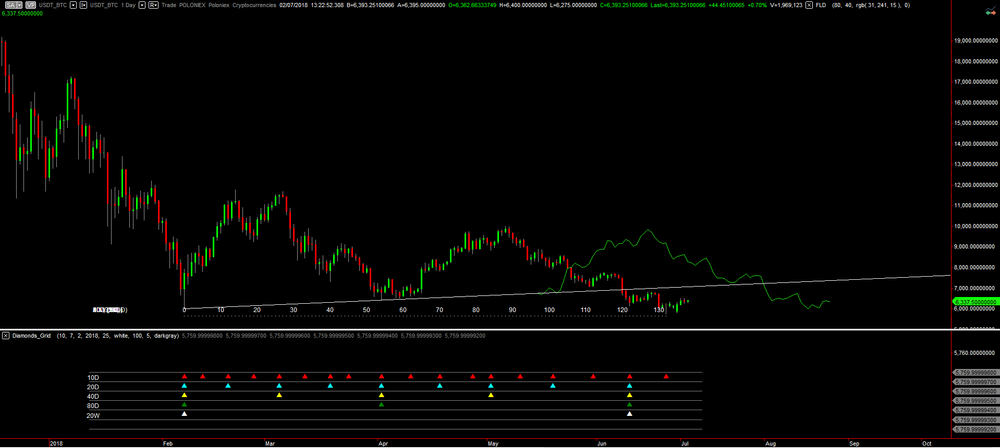Open the symbol dropdown after first USDT_BTC
The width and height of the screenshot is (1000, 448).
tap(73, 4)
